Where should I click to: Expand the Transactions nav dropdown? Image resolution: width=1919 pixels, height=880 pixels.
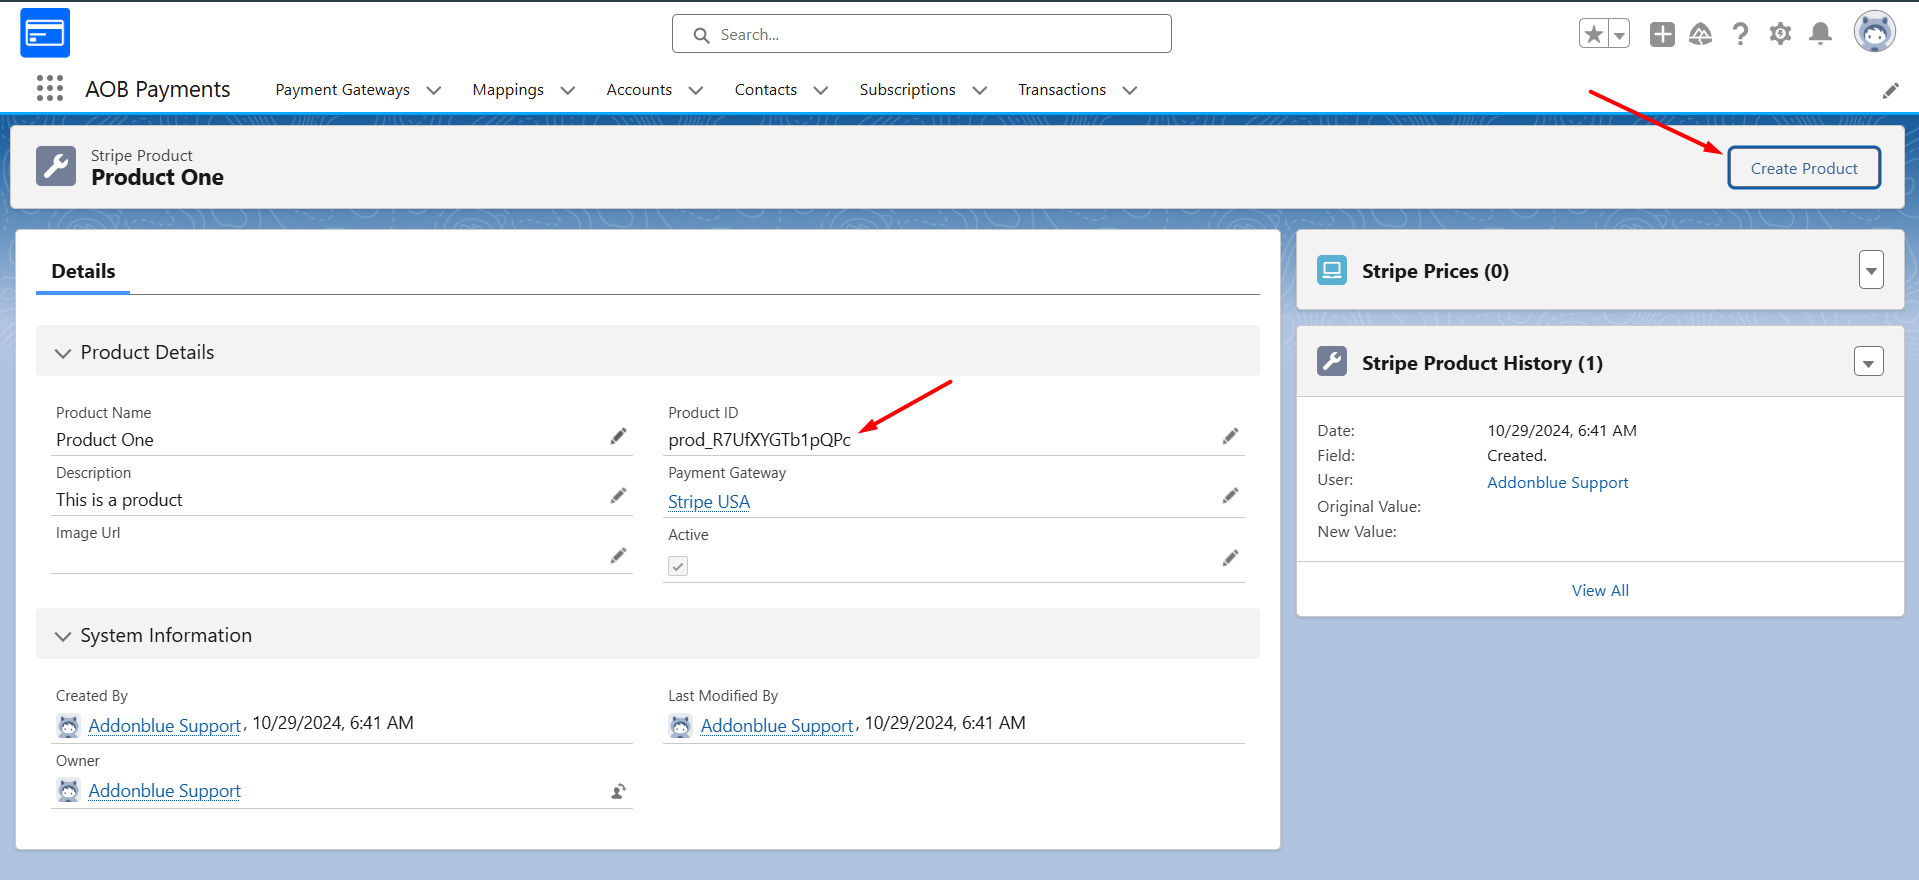pyautogui.click(x=1130, y=90)
